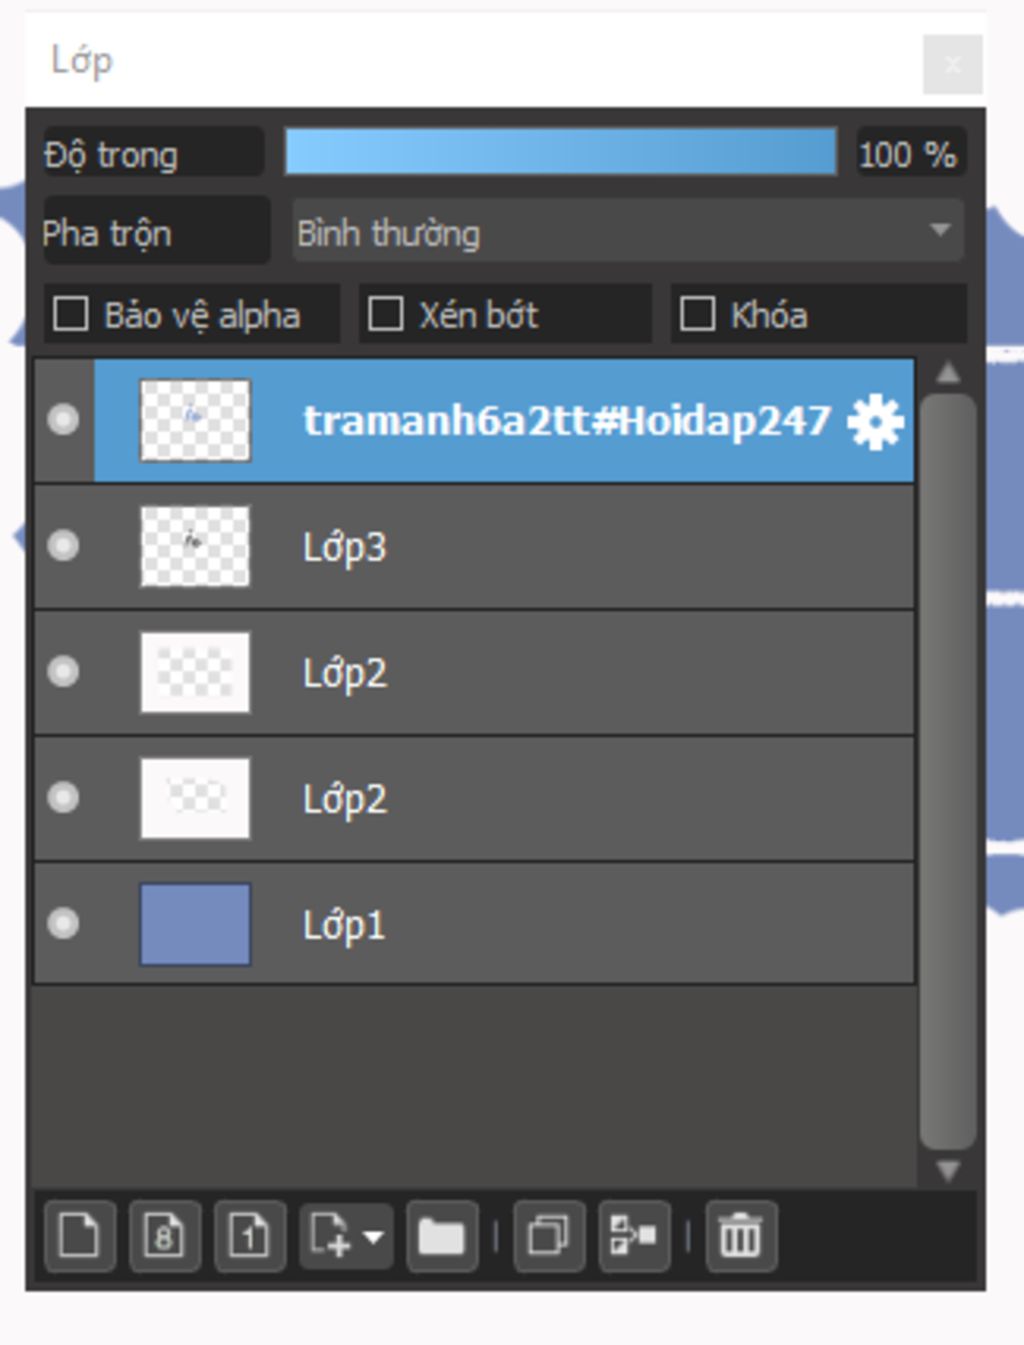This screenshot has height=1345, width=1024.
Task: Expand add special layer dropdown arrow
Action: (x=373, y=1238)
